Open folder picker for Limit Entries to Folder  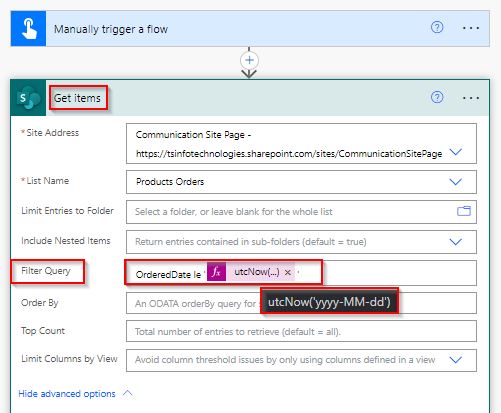coord(464,211)
